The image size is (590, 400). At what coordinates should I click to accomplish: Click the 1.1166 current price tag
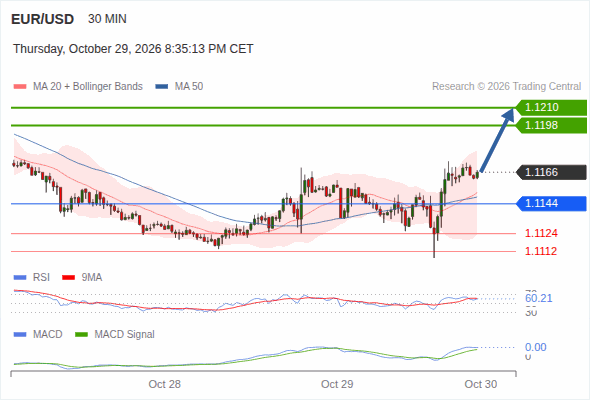click(x=551, y=172)
